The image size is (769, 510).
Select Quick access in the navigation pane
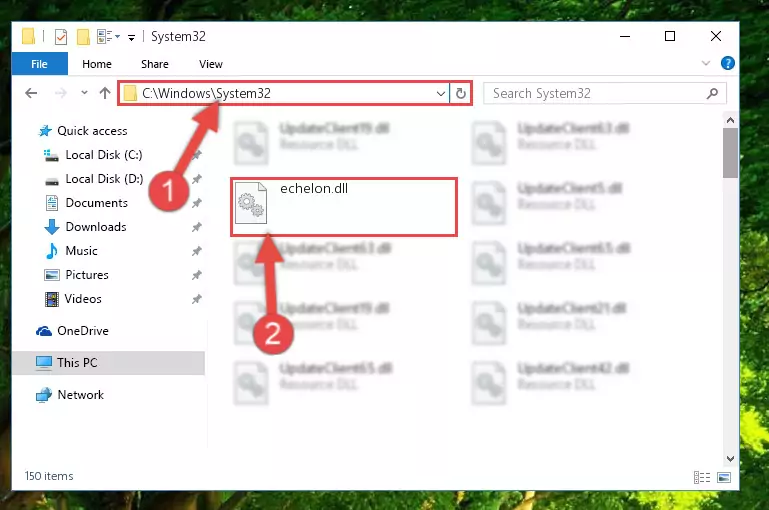92,131
